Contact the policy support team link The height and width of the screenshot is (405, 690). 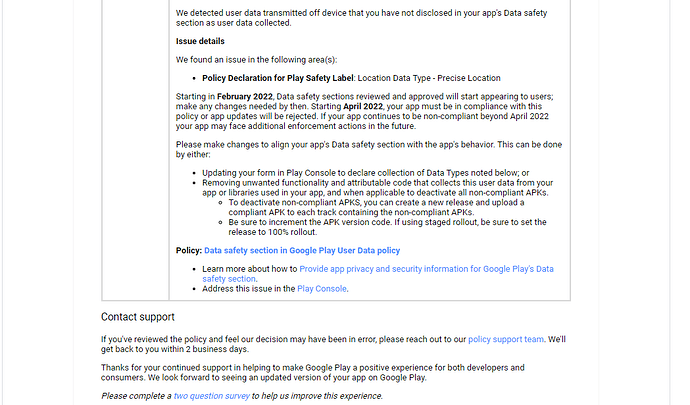[506, 339]
